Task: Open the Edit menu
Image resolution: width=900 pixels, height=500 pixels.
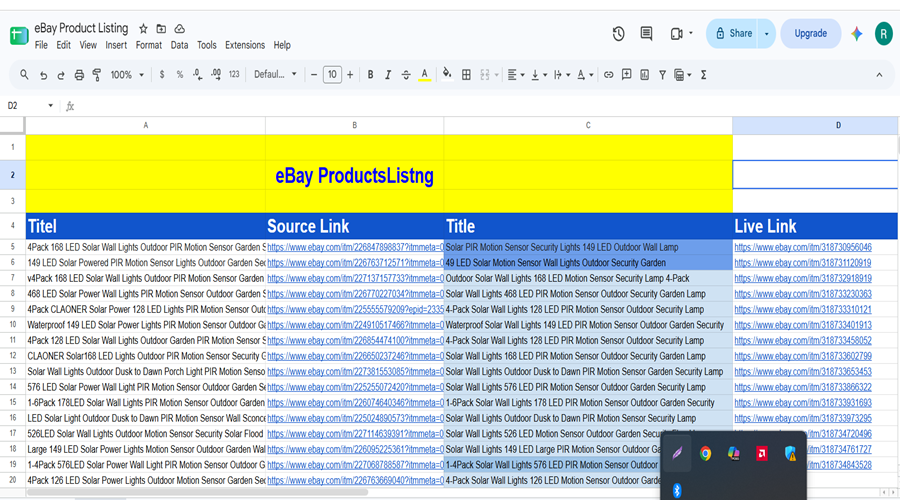Action: (x=63, y=45)
